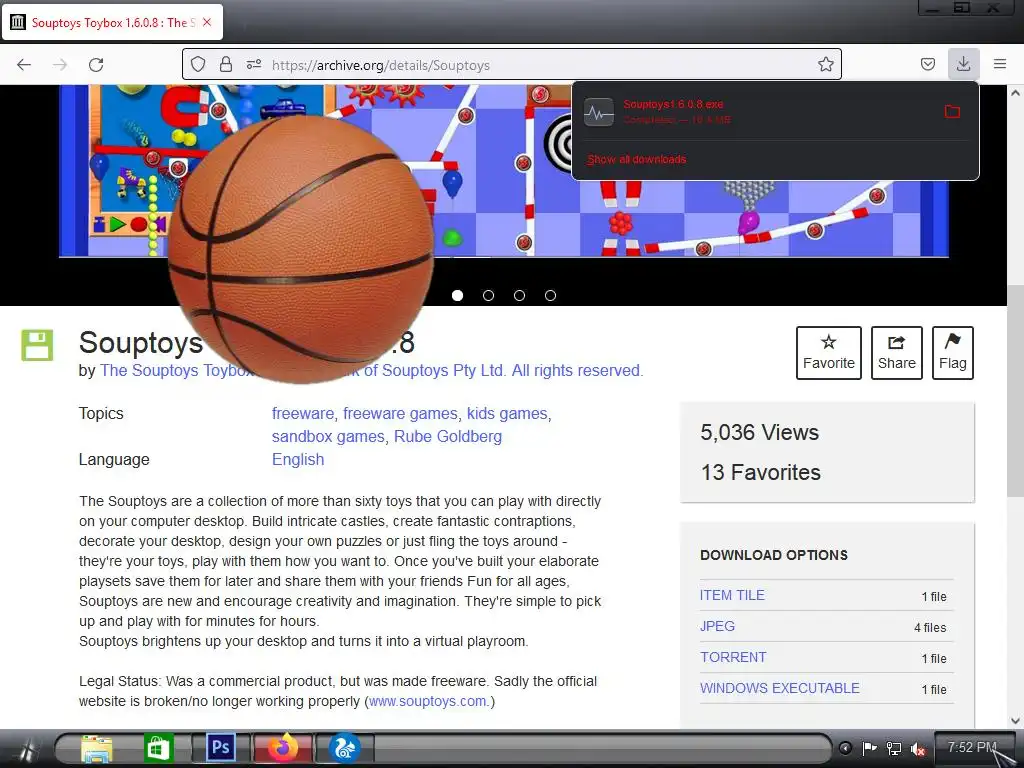Screen dimensions: 1024x768
Task: Click the Souptoys Pty Ltd creator link
Action: (x=371, y=370)
